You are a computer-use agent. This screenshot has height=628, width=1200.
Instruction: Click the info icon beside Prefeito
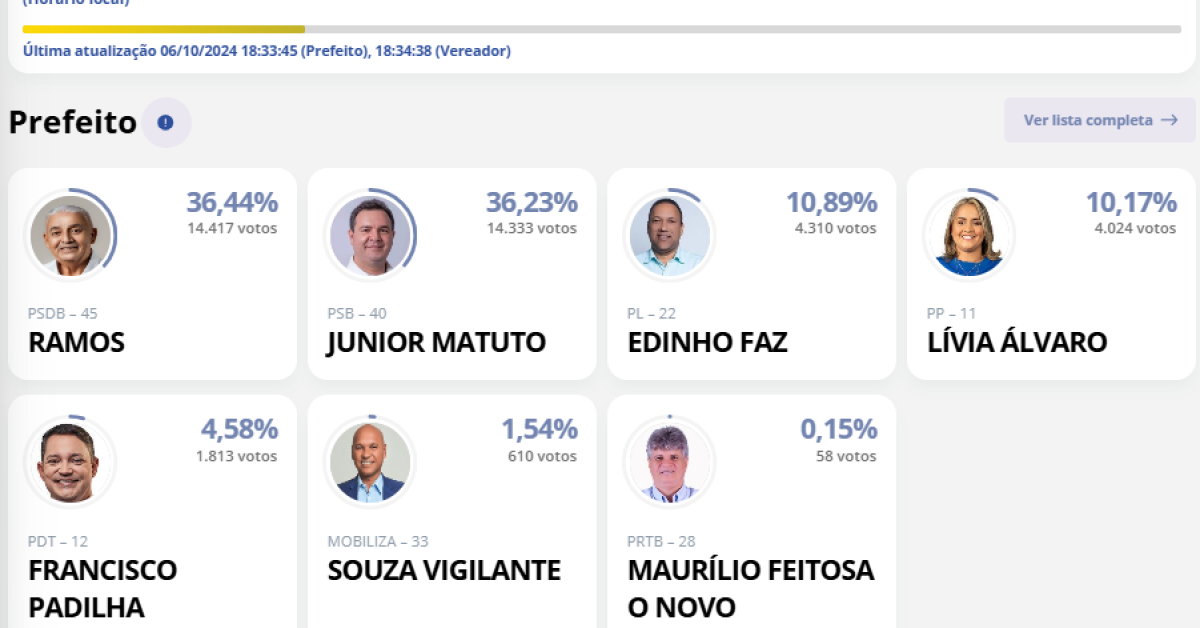tap(166, 123)
